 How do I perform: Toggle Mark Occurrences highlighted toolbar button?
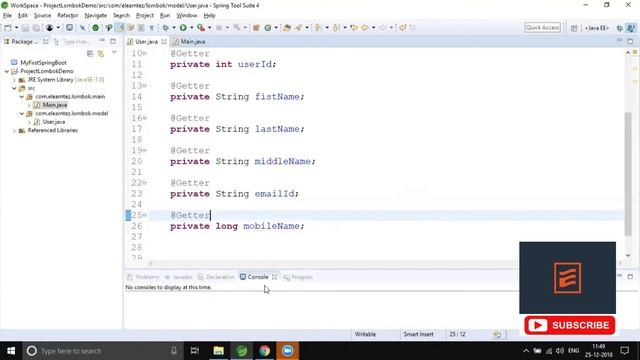(x=120, y=28)
